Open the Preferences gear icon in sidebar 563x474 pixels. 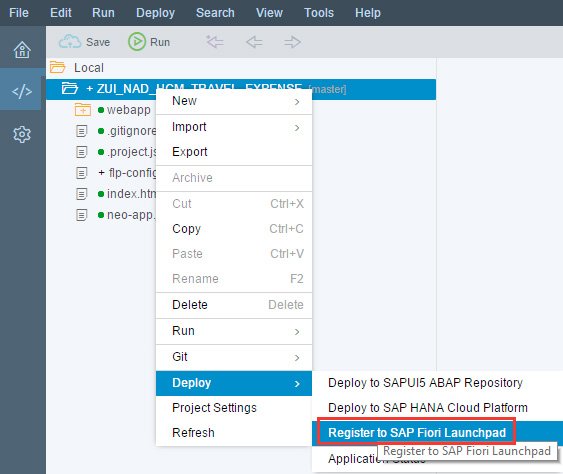[x=22, y=135]
